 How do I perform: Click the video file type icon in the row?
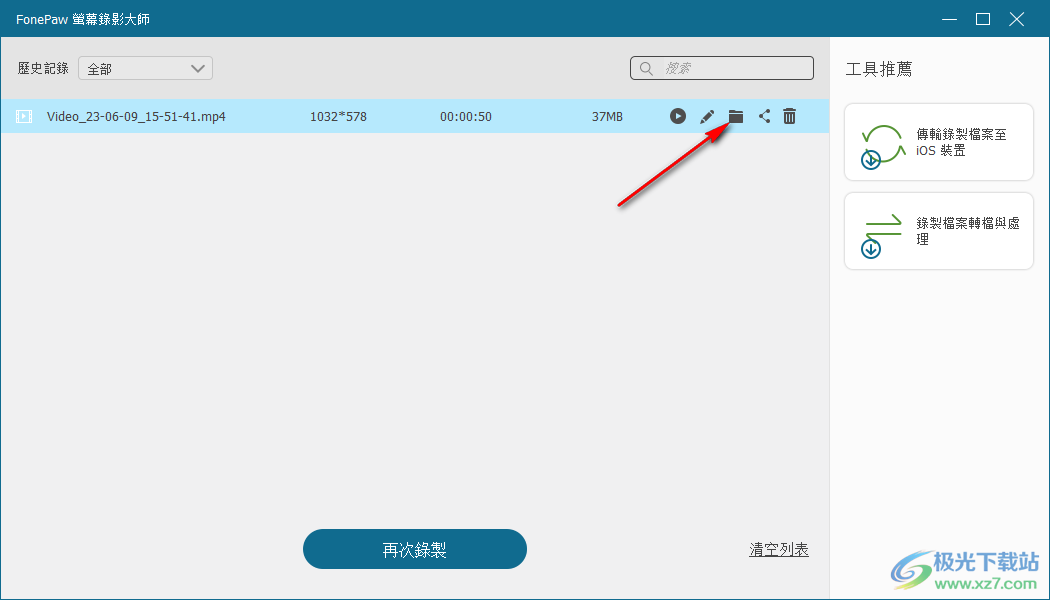pos(24,117)
